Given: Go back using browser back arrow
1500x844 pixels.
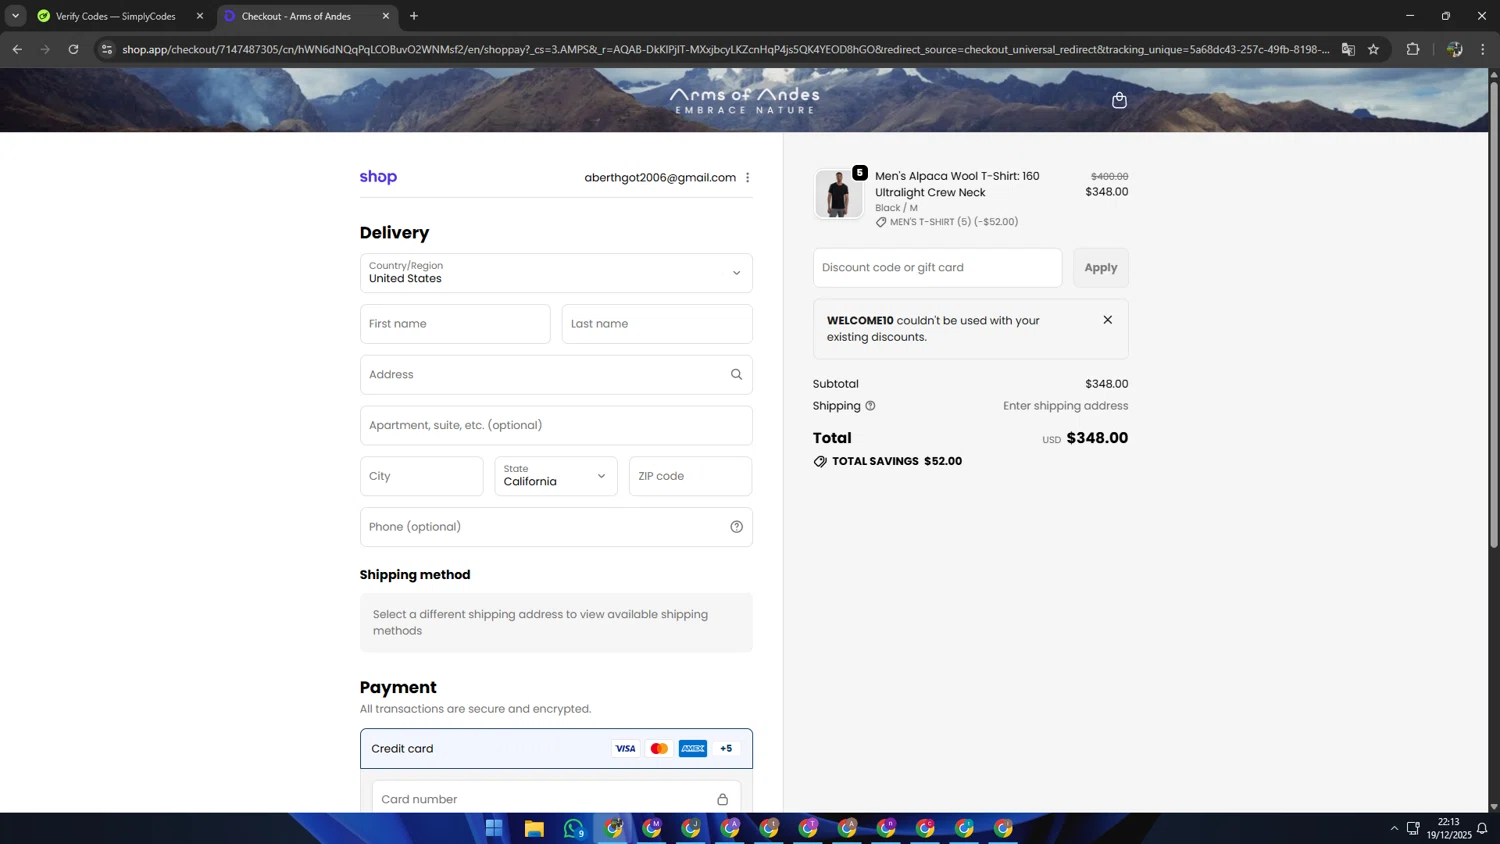Looking at the screenshot, I should coord(17,49).
